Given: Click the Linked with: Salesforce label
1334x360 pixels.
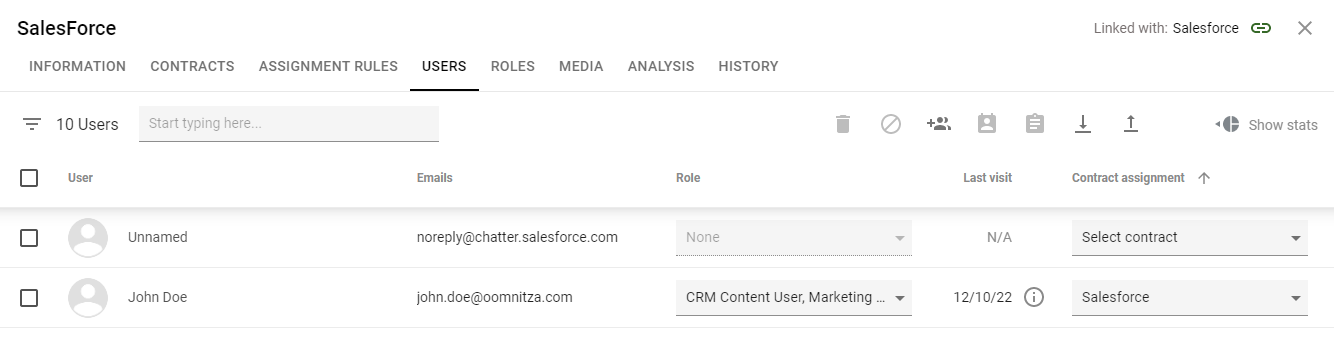Looking at the screenshot, I should [x=1166, y=28].
